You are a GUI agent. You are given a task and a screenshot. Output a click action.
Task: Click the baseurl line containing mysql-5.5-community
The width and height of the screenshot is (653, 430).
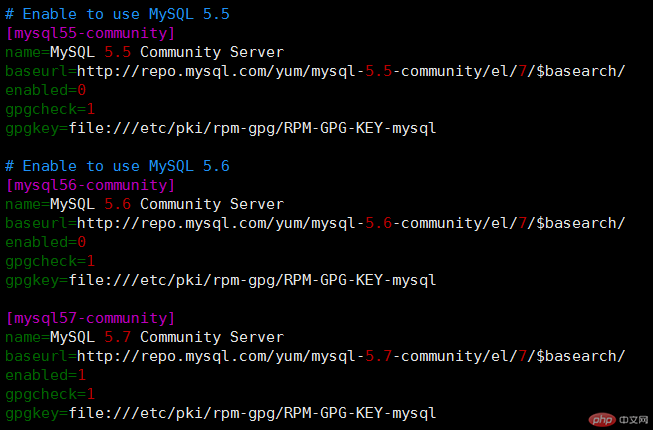315,71
